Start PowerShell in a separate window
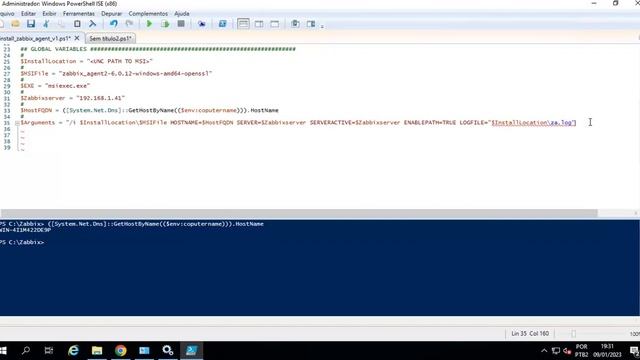 (x=222, y=24)
